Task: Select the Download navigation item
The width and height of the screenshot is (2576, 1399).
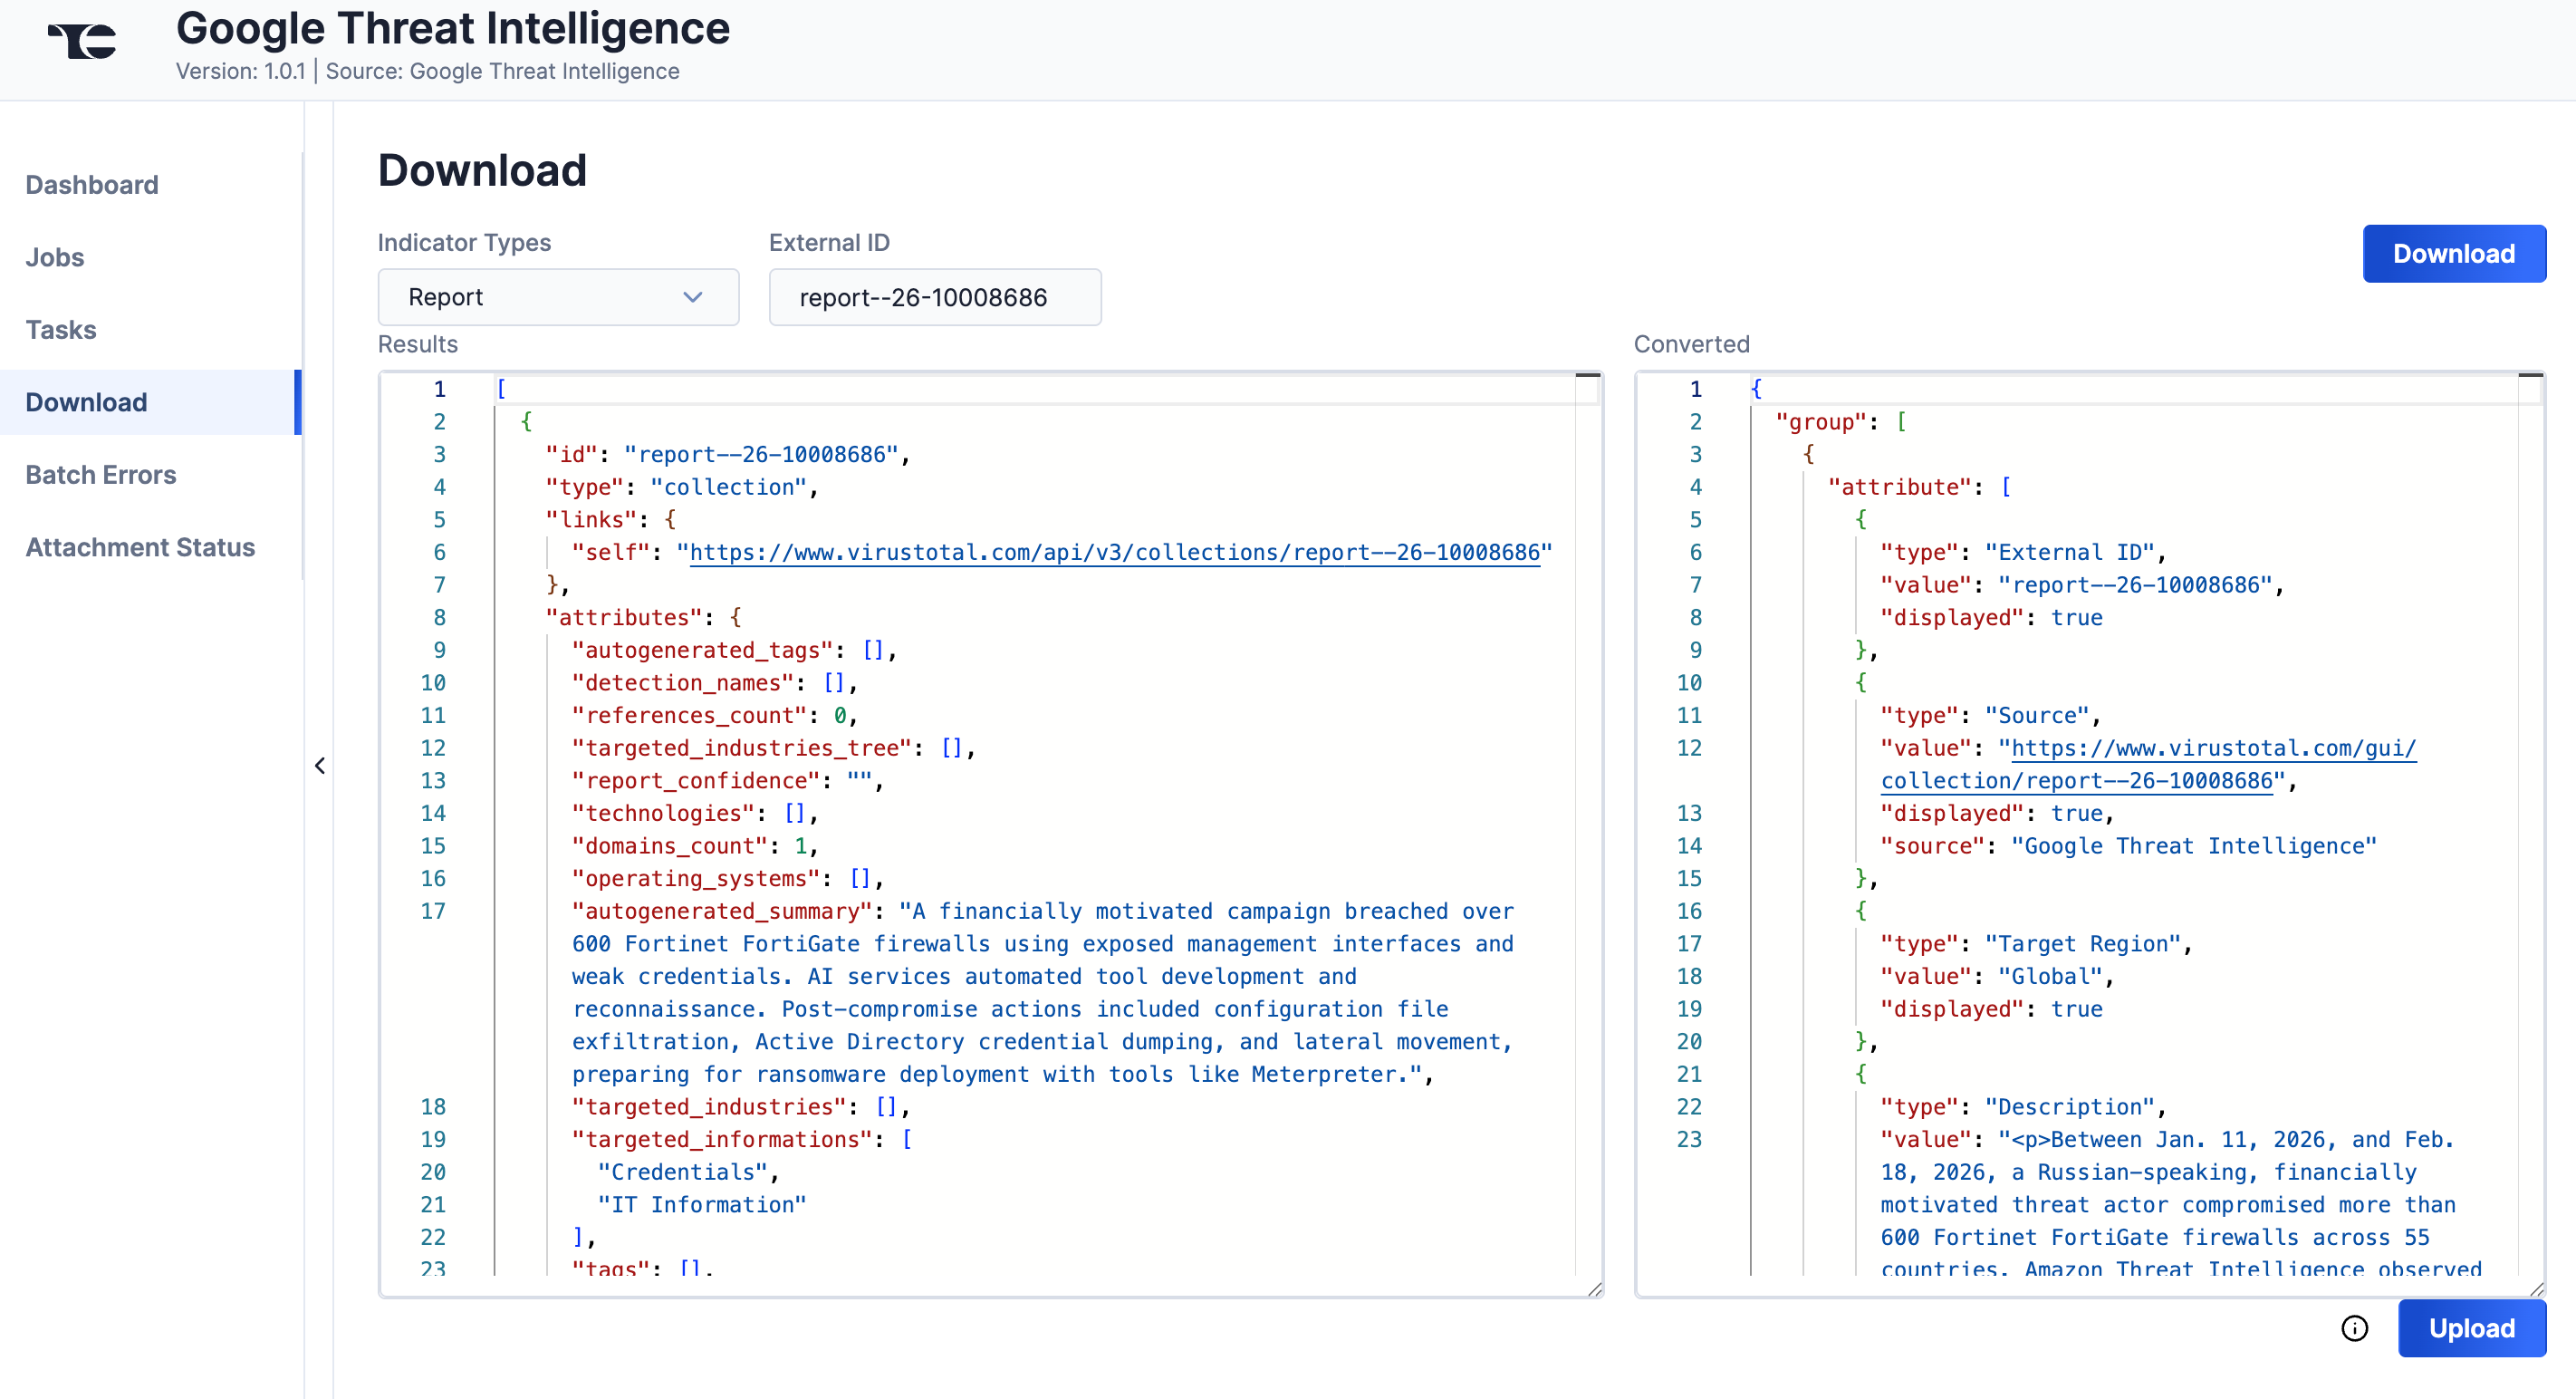Action: pos(85,401)
